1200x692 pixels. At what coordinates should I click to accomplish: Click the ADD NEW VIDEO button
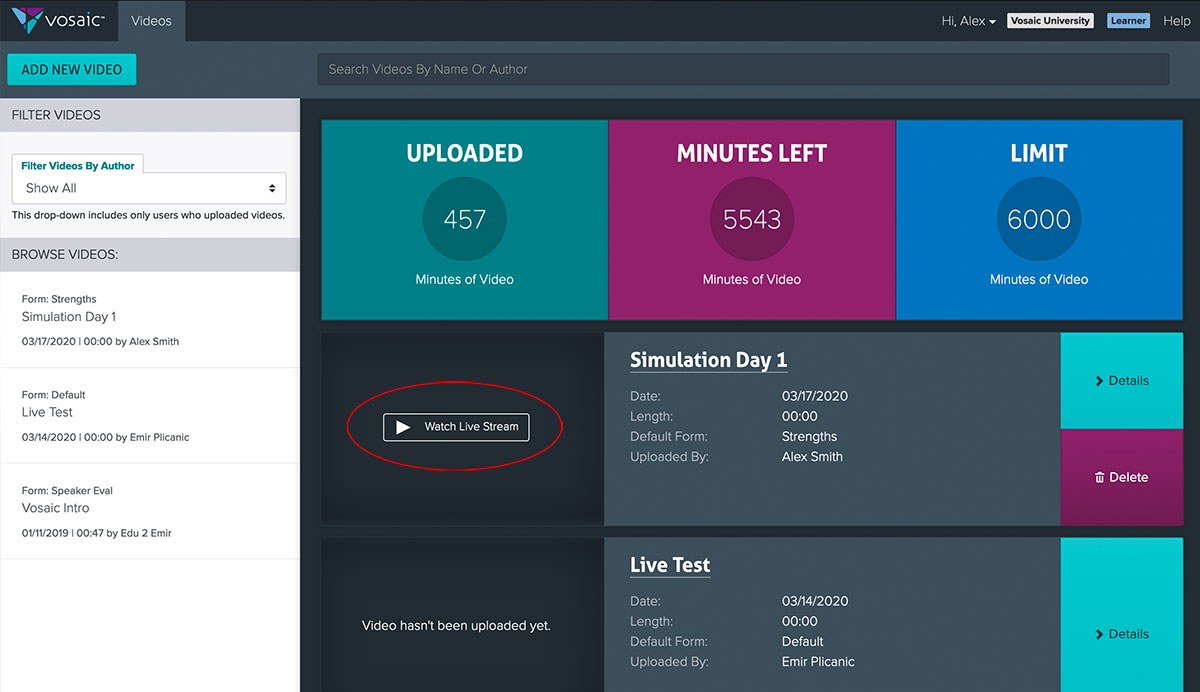(x=72, y=70)
